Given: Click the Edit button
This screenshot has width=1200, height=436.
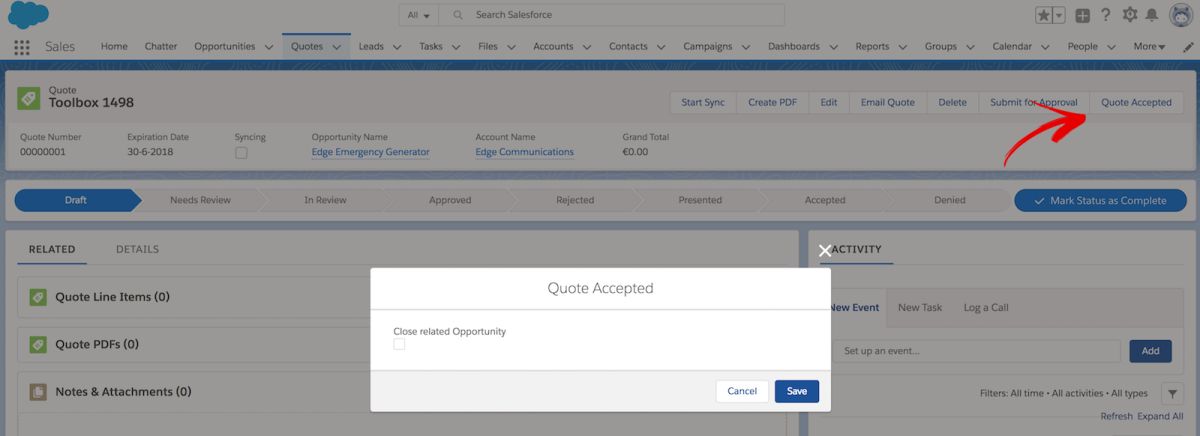Looking at the screenshot, I should [829, 102].
